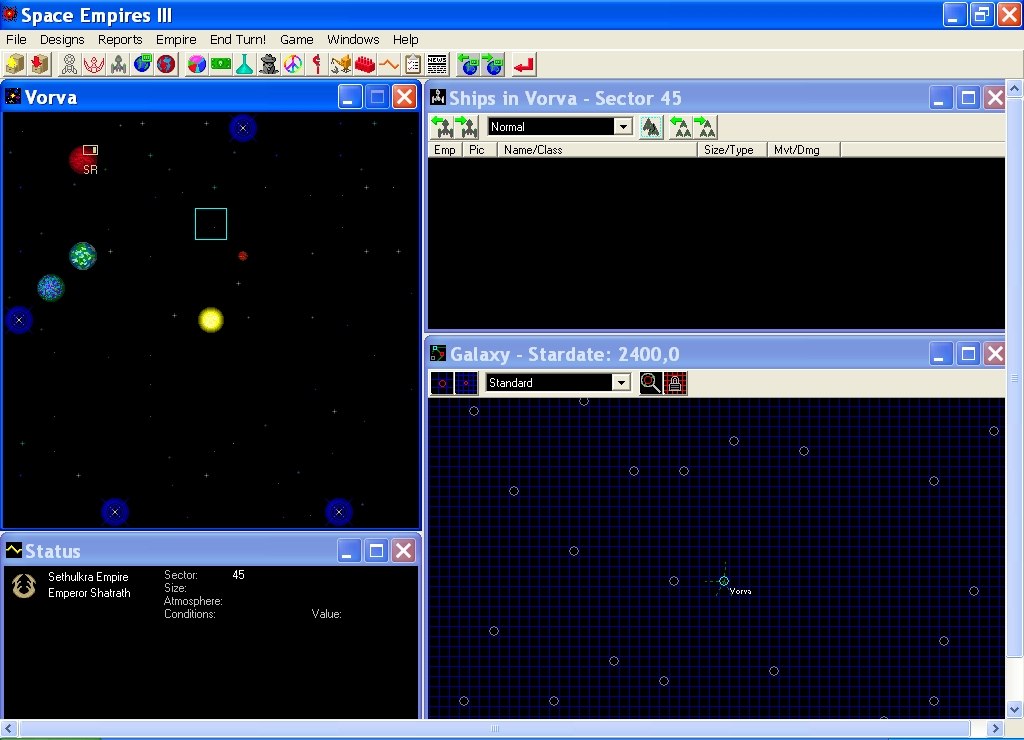Click next fleet right-arrow icon

pos(705,127)
